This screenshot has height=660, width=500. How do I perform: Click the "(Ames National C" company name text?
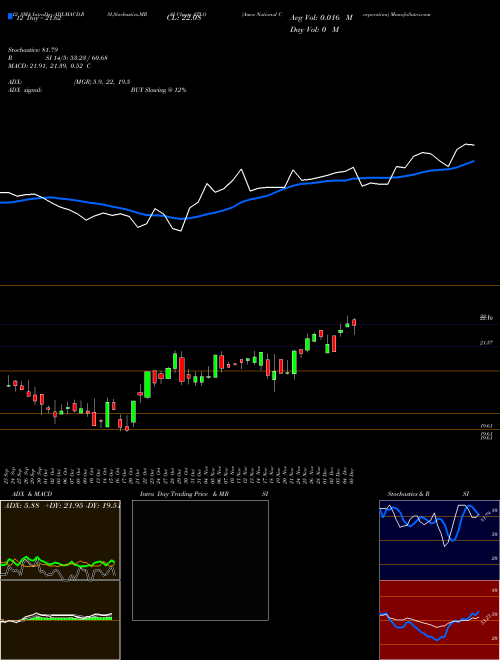pyautogui.click(x=262, y=14)
